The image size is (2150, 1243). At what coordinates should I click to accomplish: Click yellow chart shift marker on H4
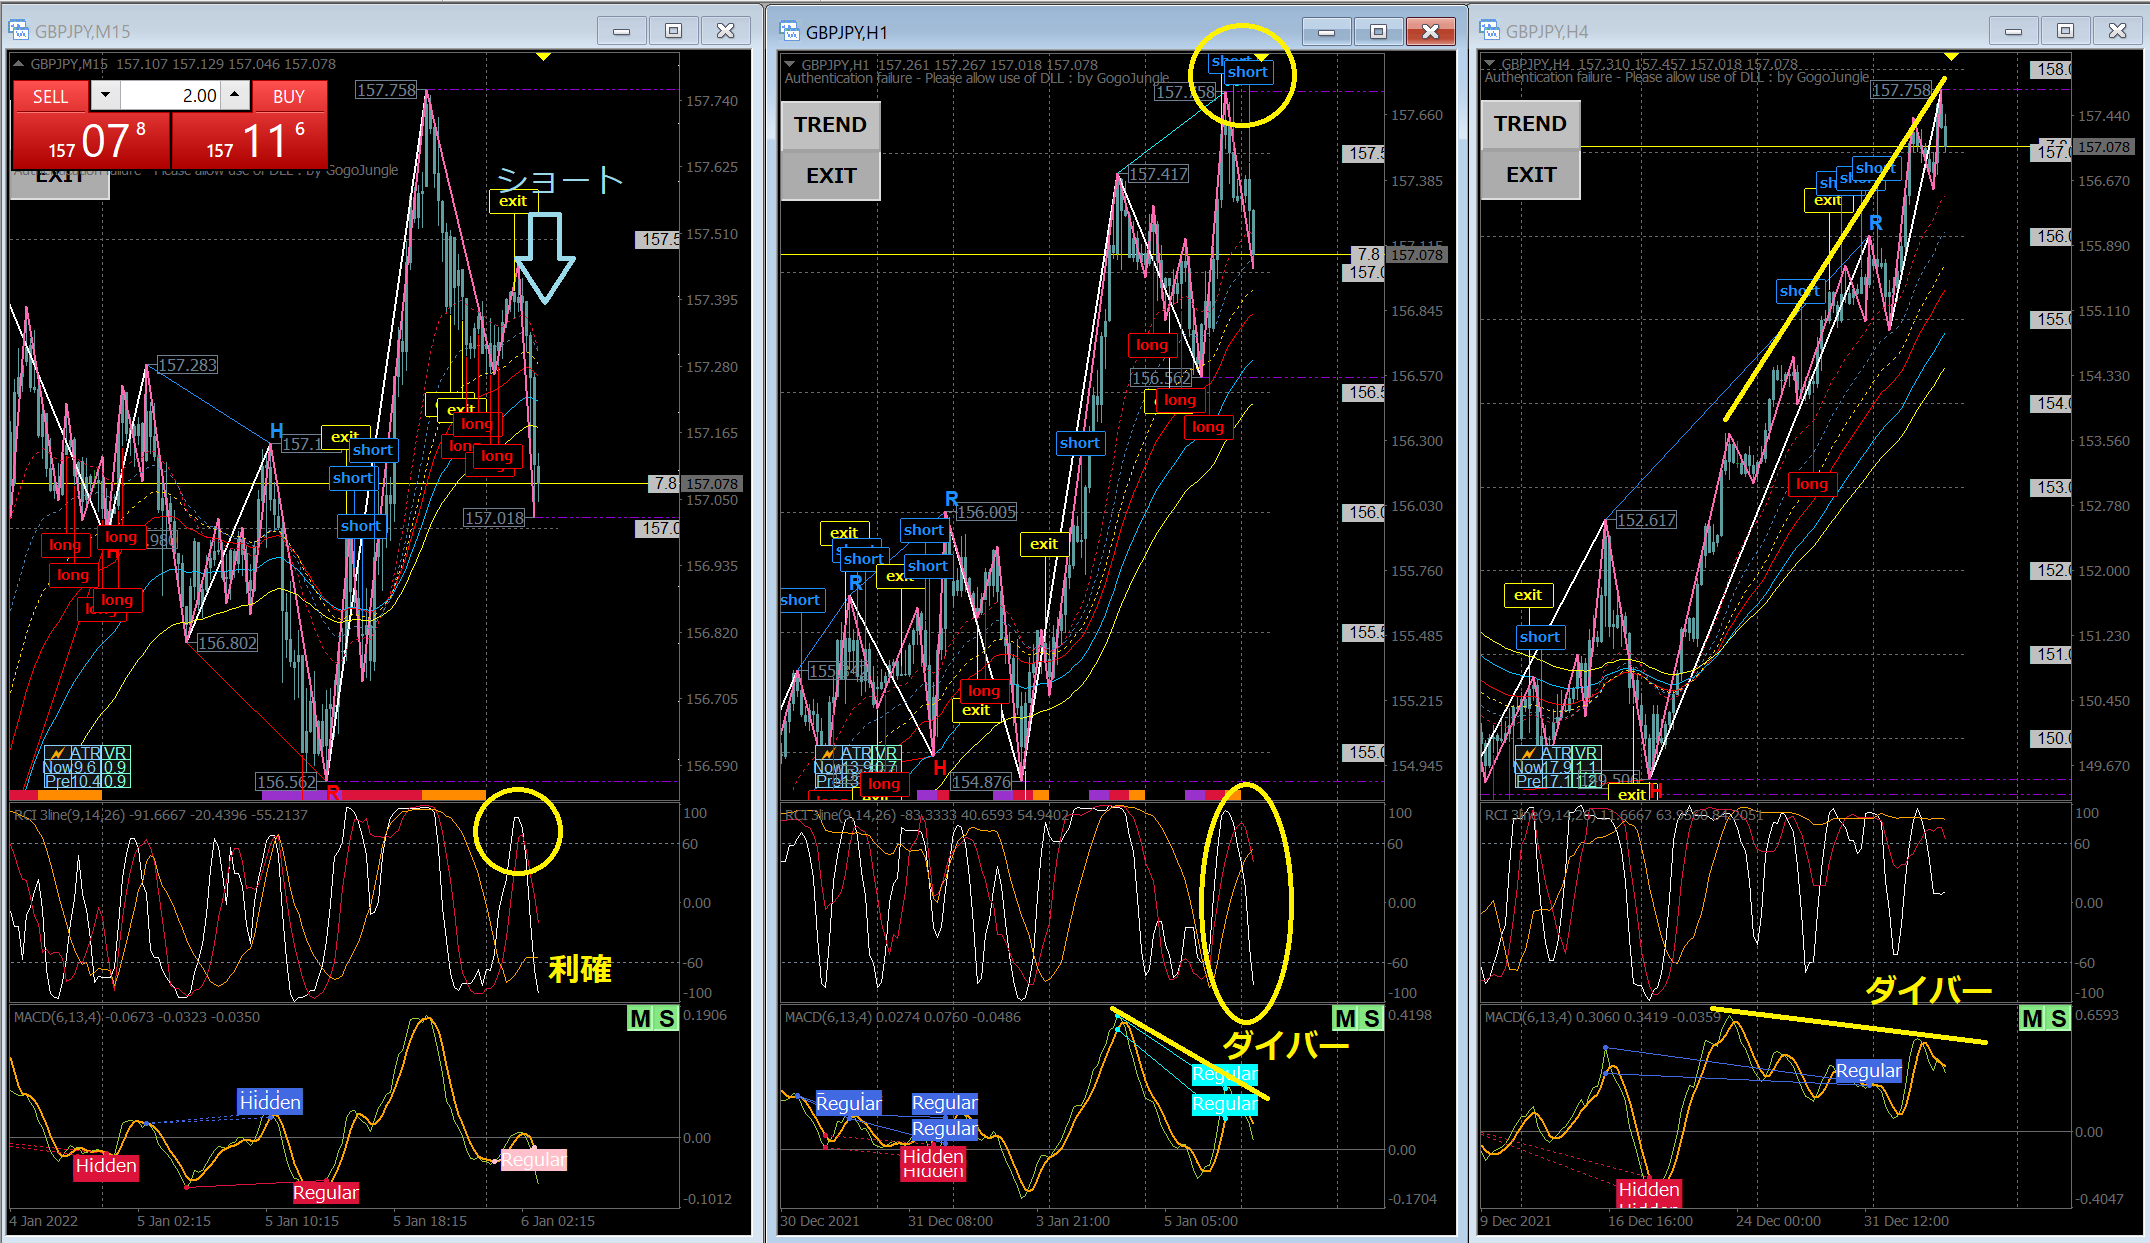tap(1951, 57)
